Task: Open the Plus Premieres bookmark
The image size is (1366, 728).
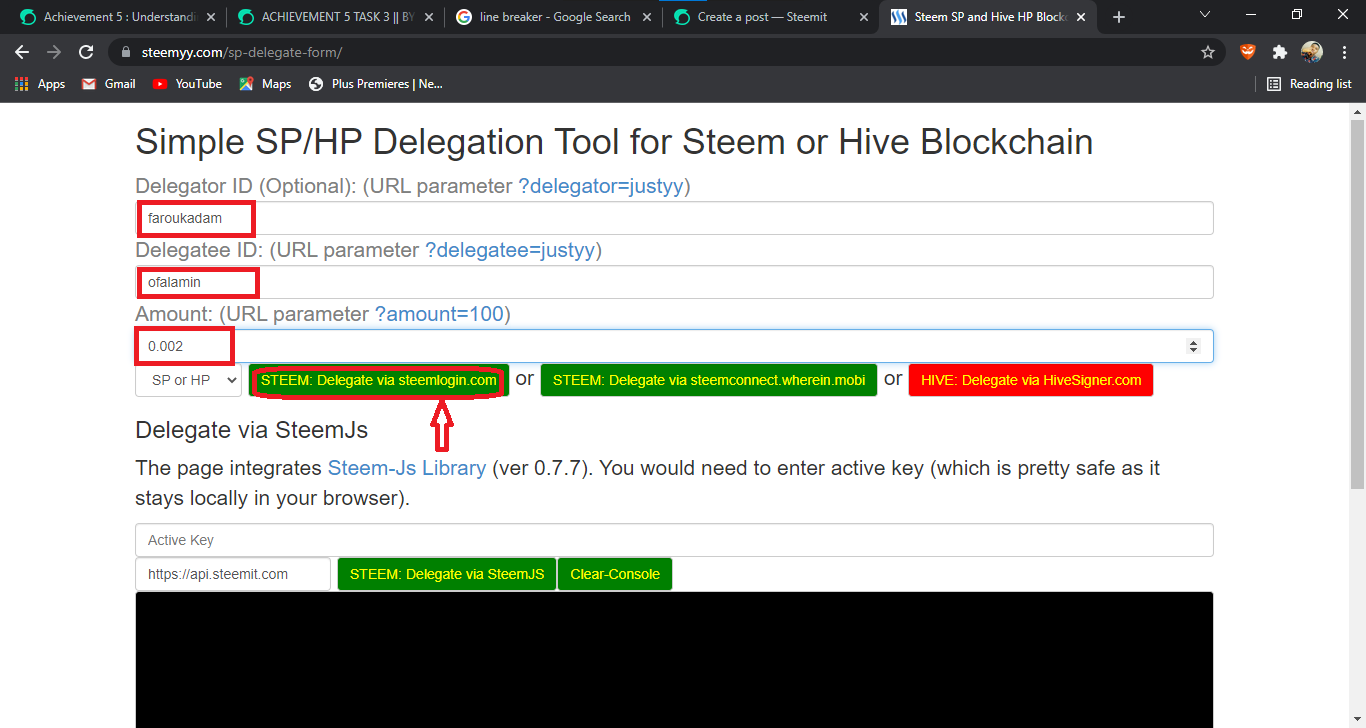Action: click(x=375, y=84)
